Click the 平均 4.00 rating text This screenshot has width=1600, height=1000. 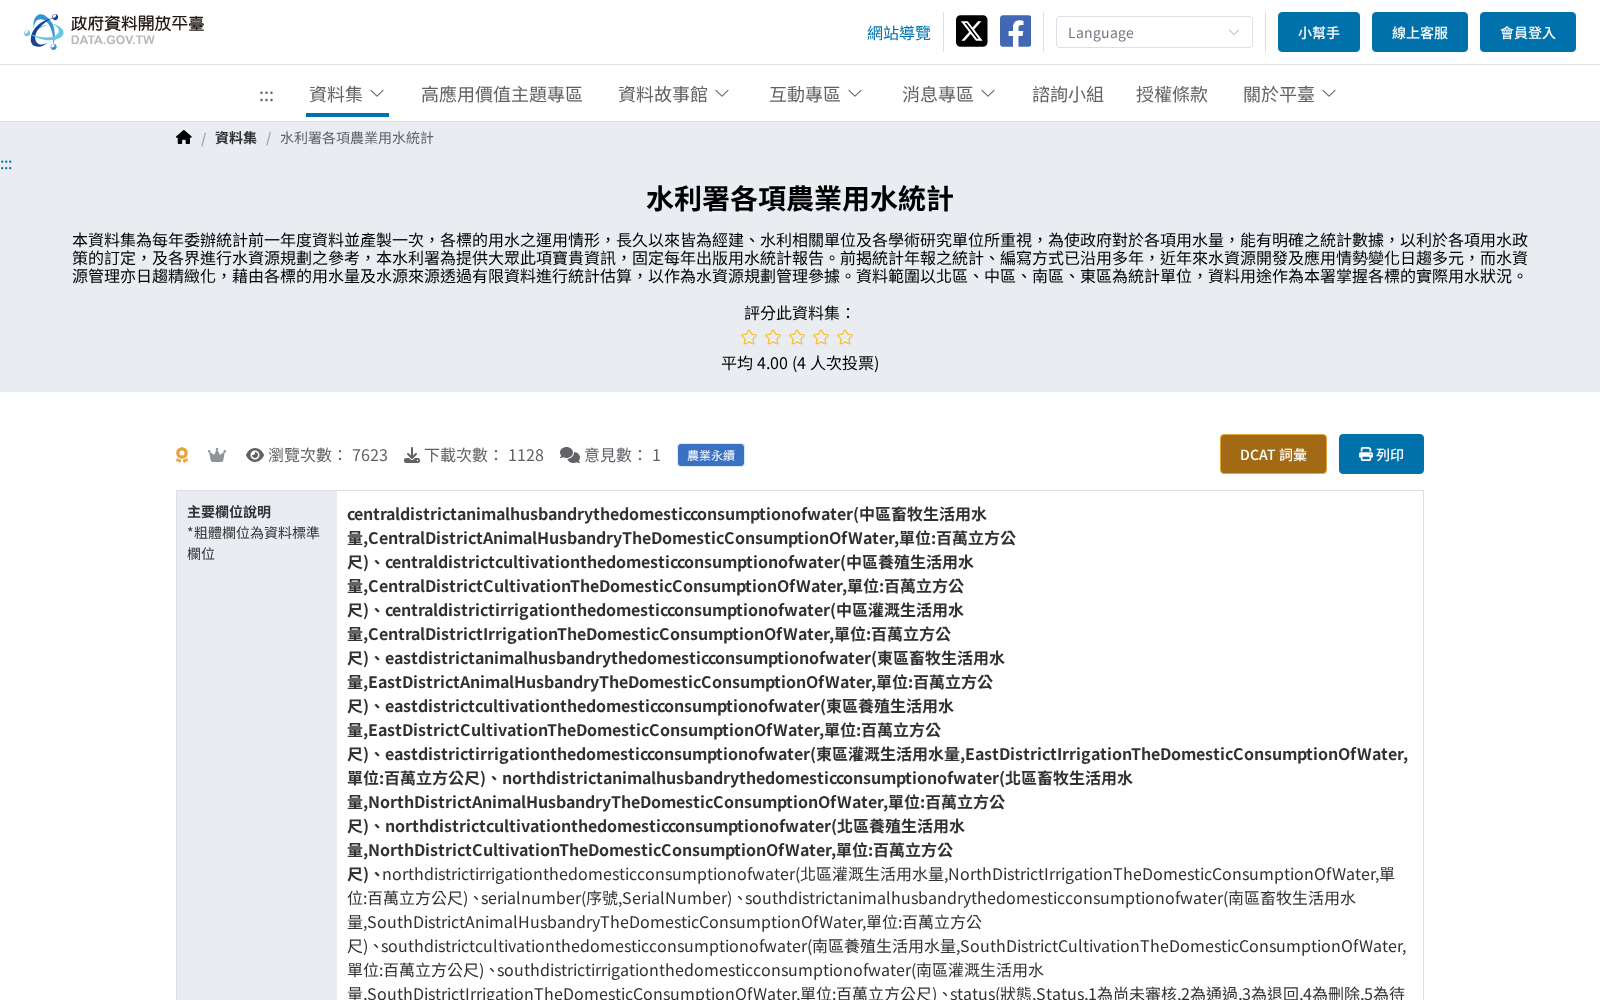(800, 363)
